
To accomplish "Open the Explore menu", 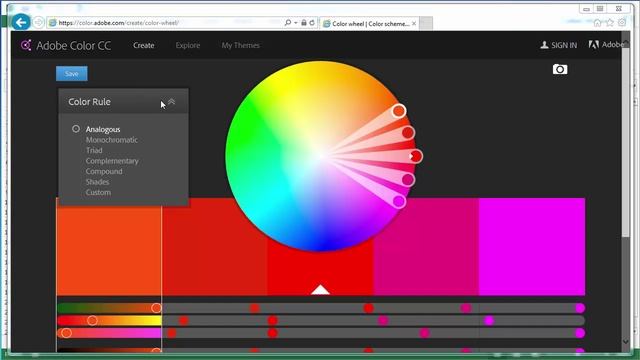I will (x=188, y=45).
